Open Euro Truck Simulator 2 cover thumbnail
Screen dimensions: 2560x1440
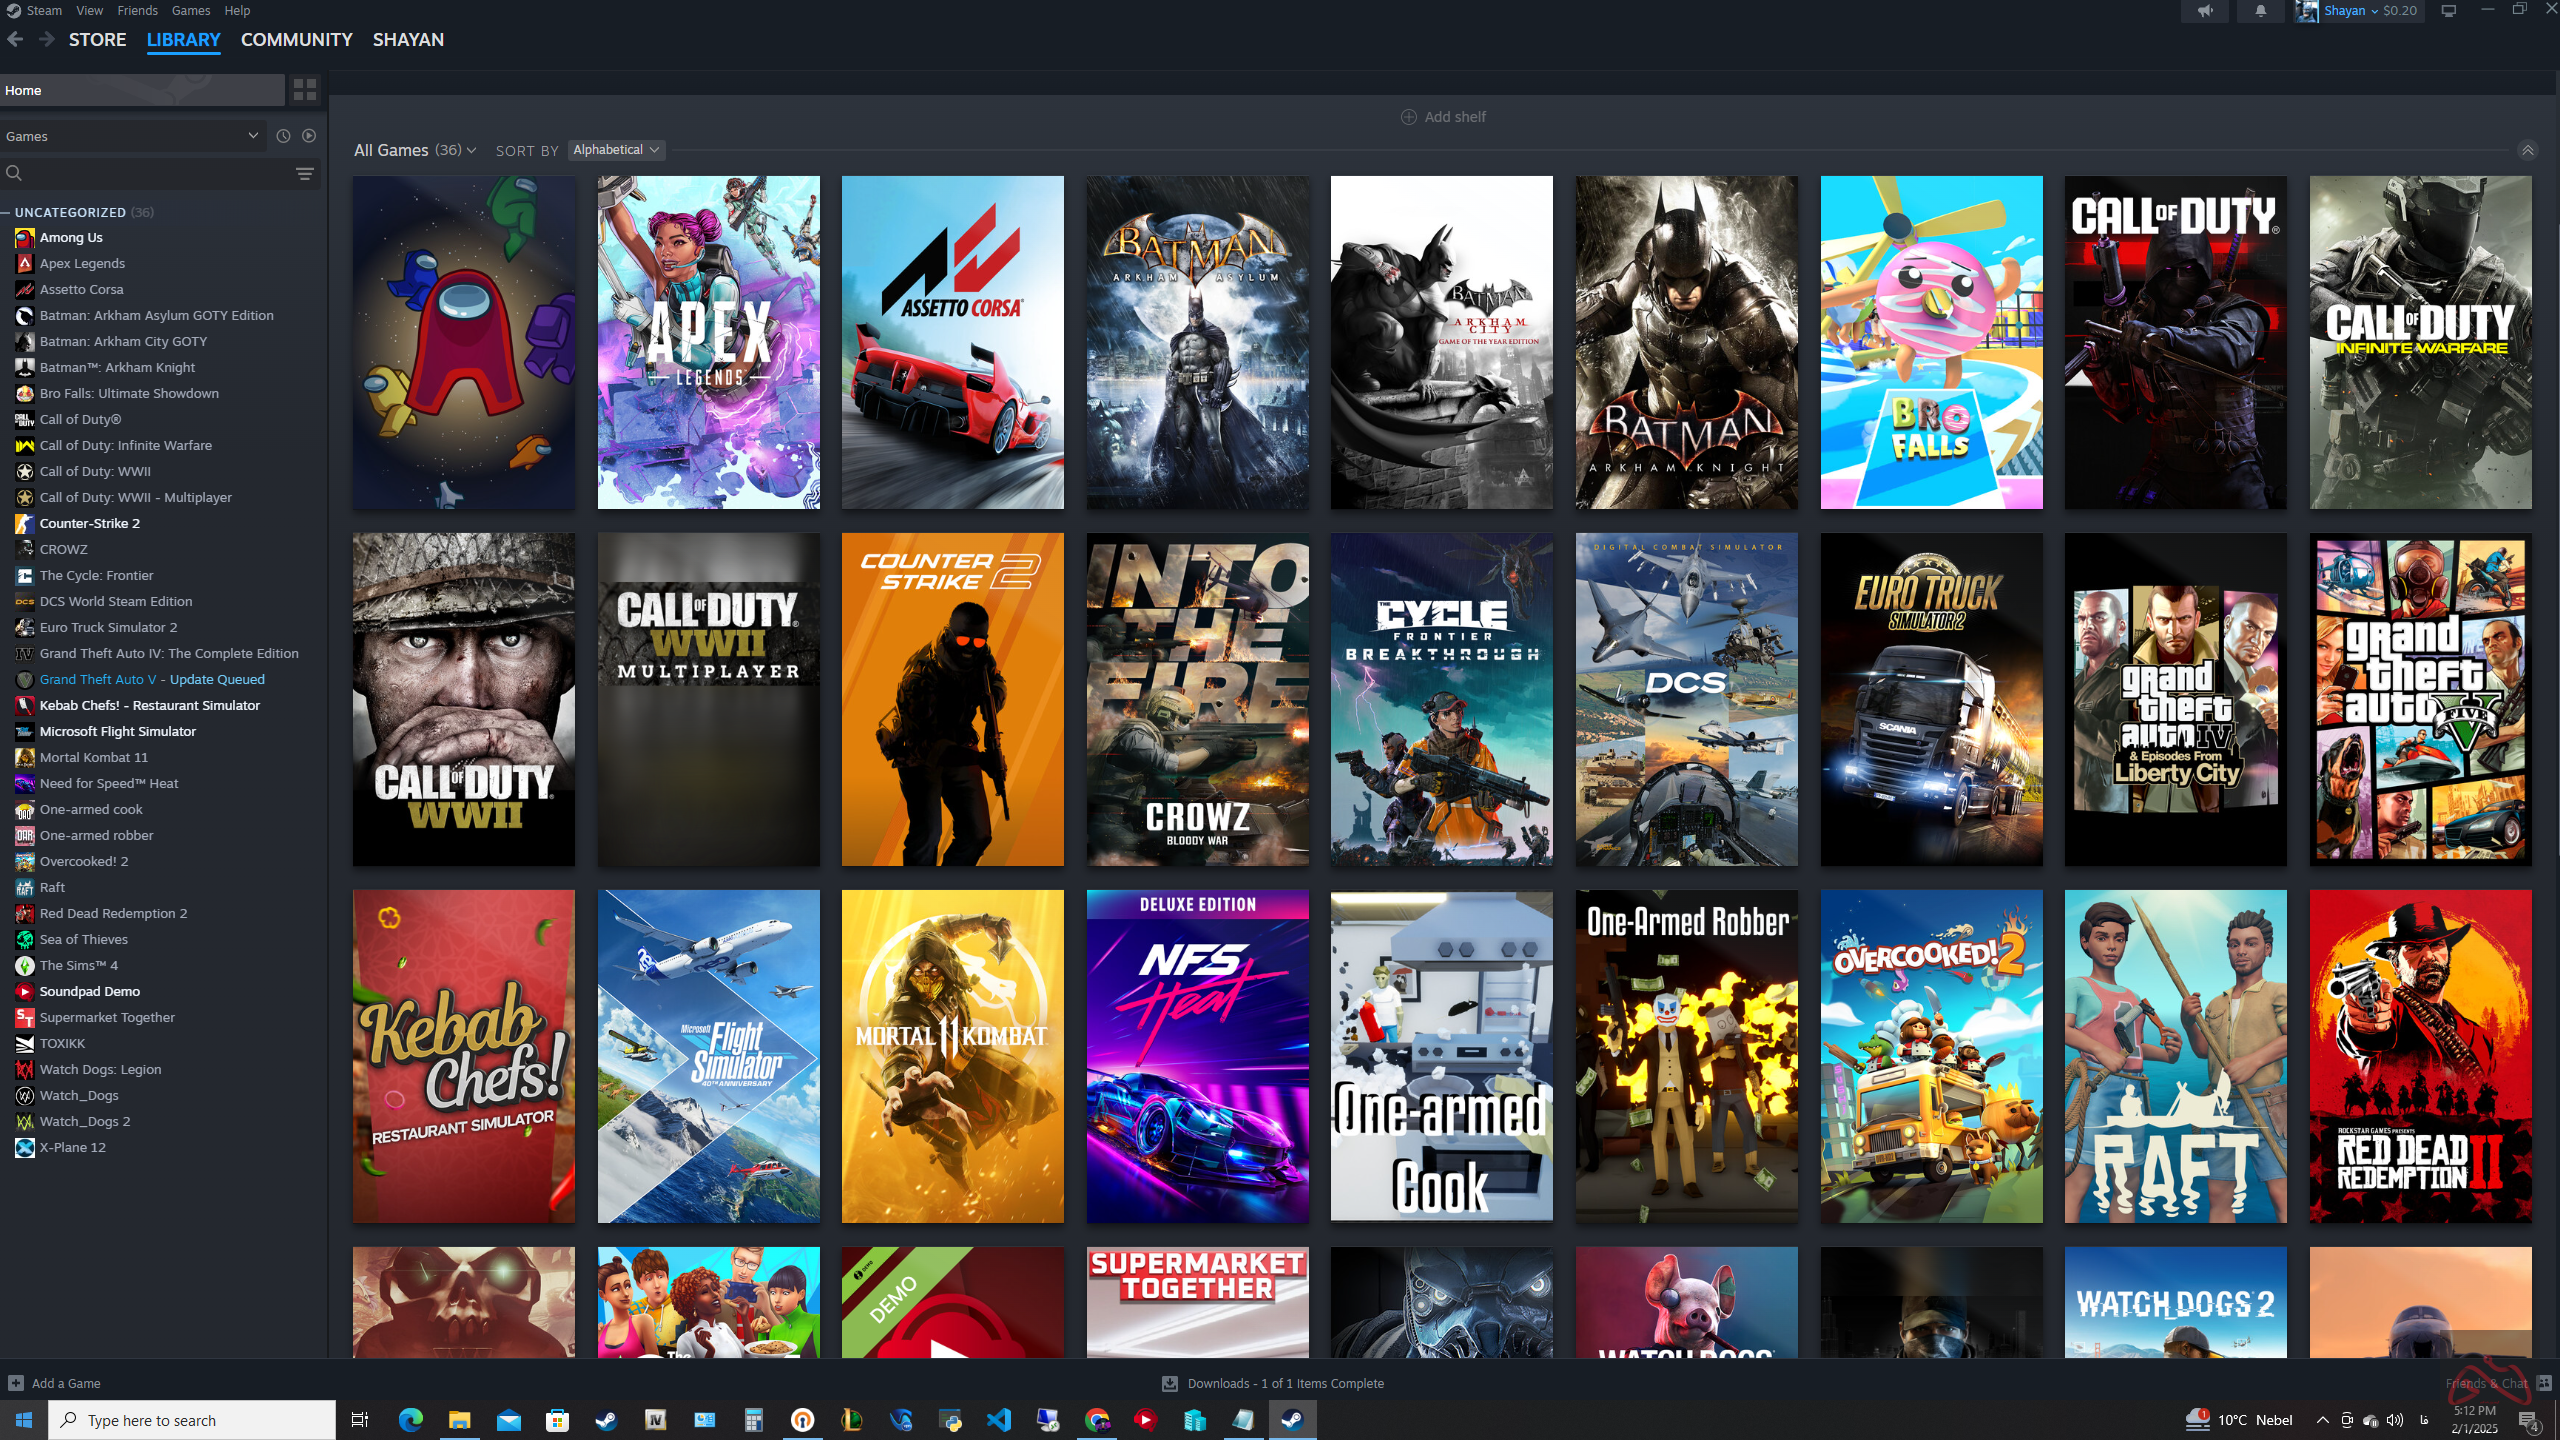pos(1930,699)
